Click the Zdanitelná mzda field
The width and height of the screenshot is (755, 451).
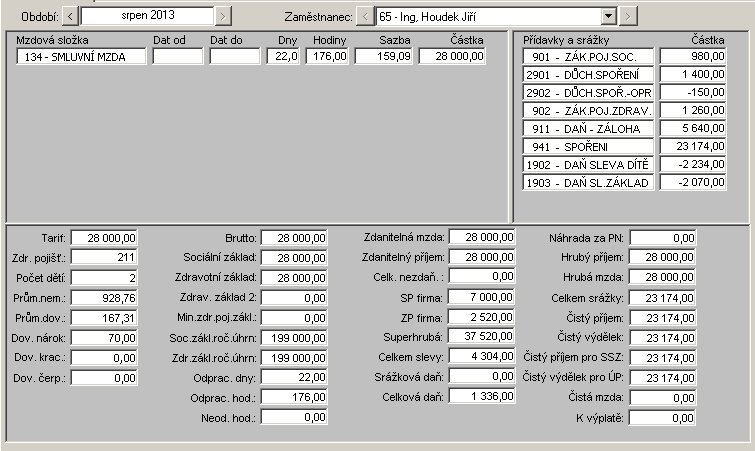click(482, 237)
